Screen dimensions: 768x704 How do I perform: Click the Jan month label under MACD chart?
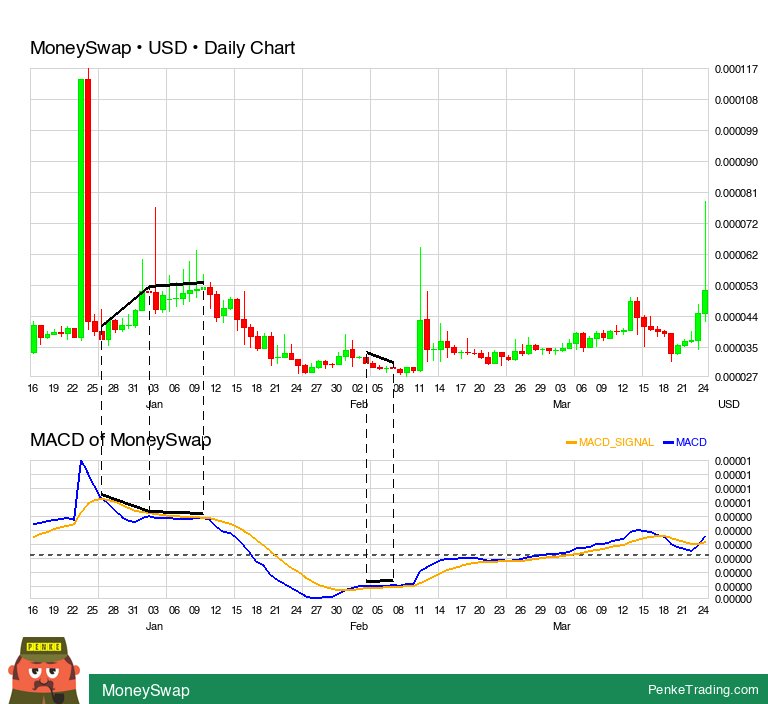tap(154, 626)
